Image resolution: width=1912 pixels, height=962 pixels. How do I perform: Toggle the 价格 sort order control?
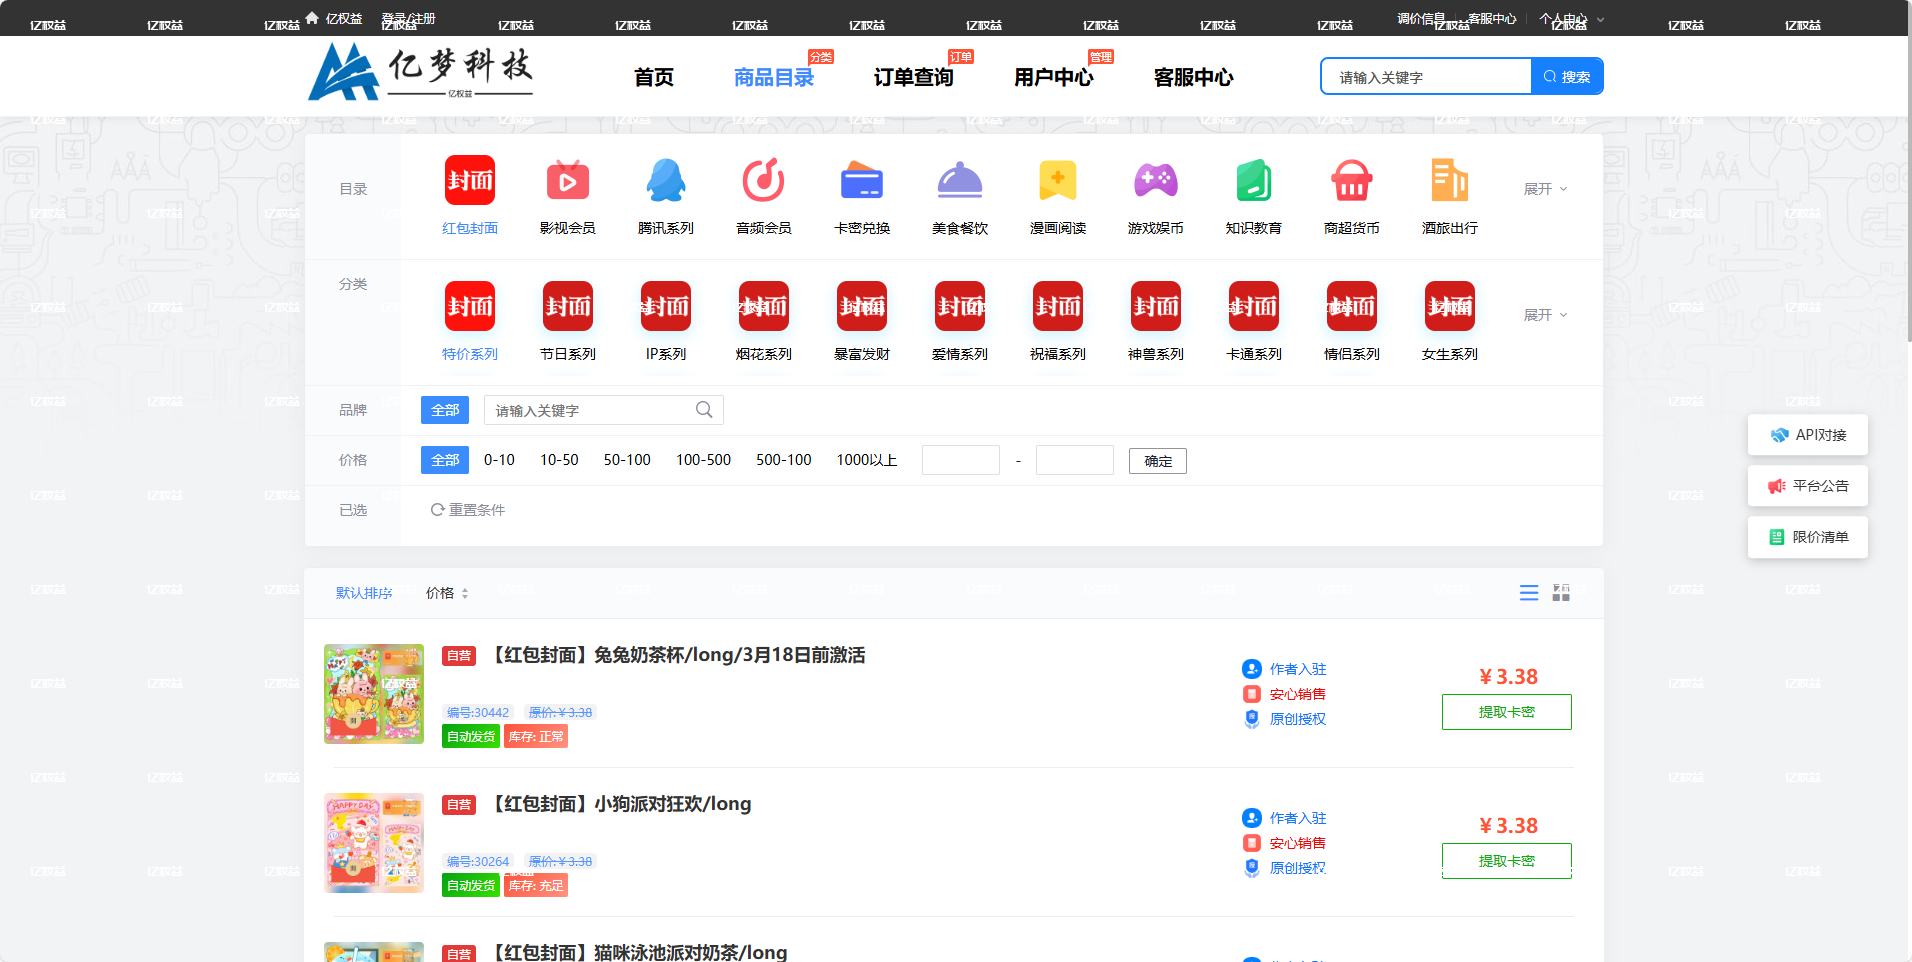pos(446,592)
